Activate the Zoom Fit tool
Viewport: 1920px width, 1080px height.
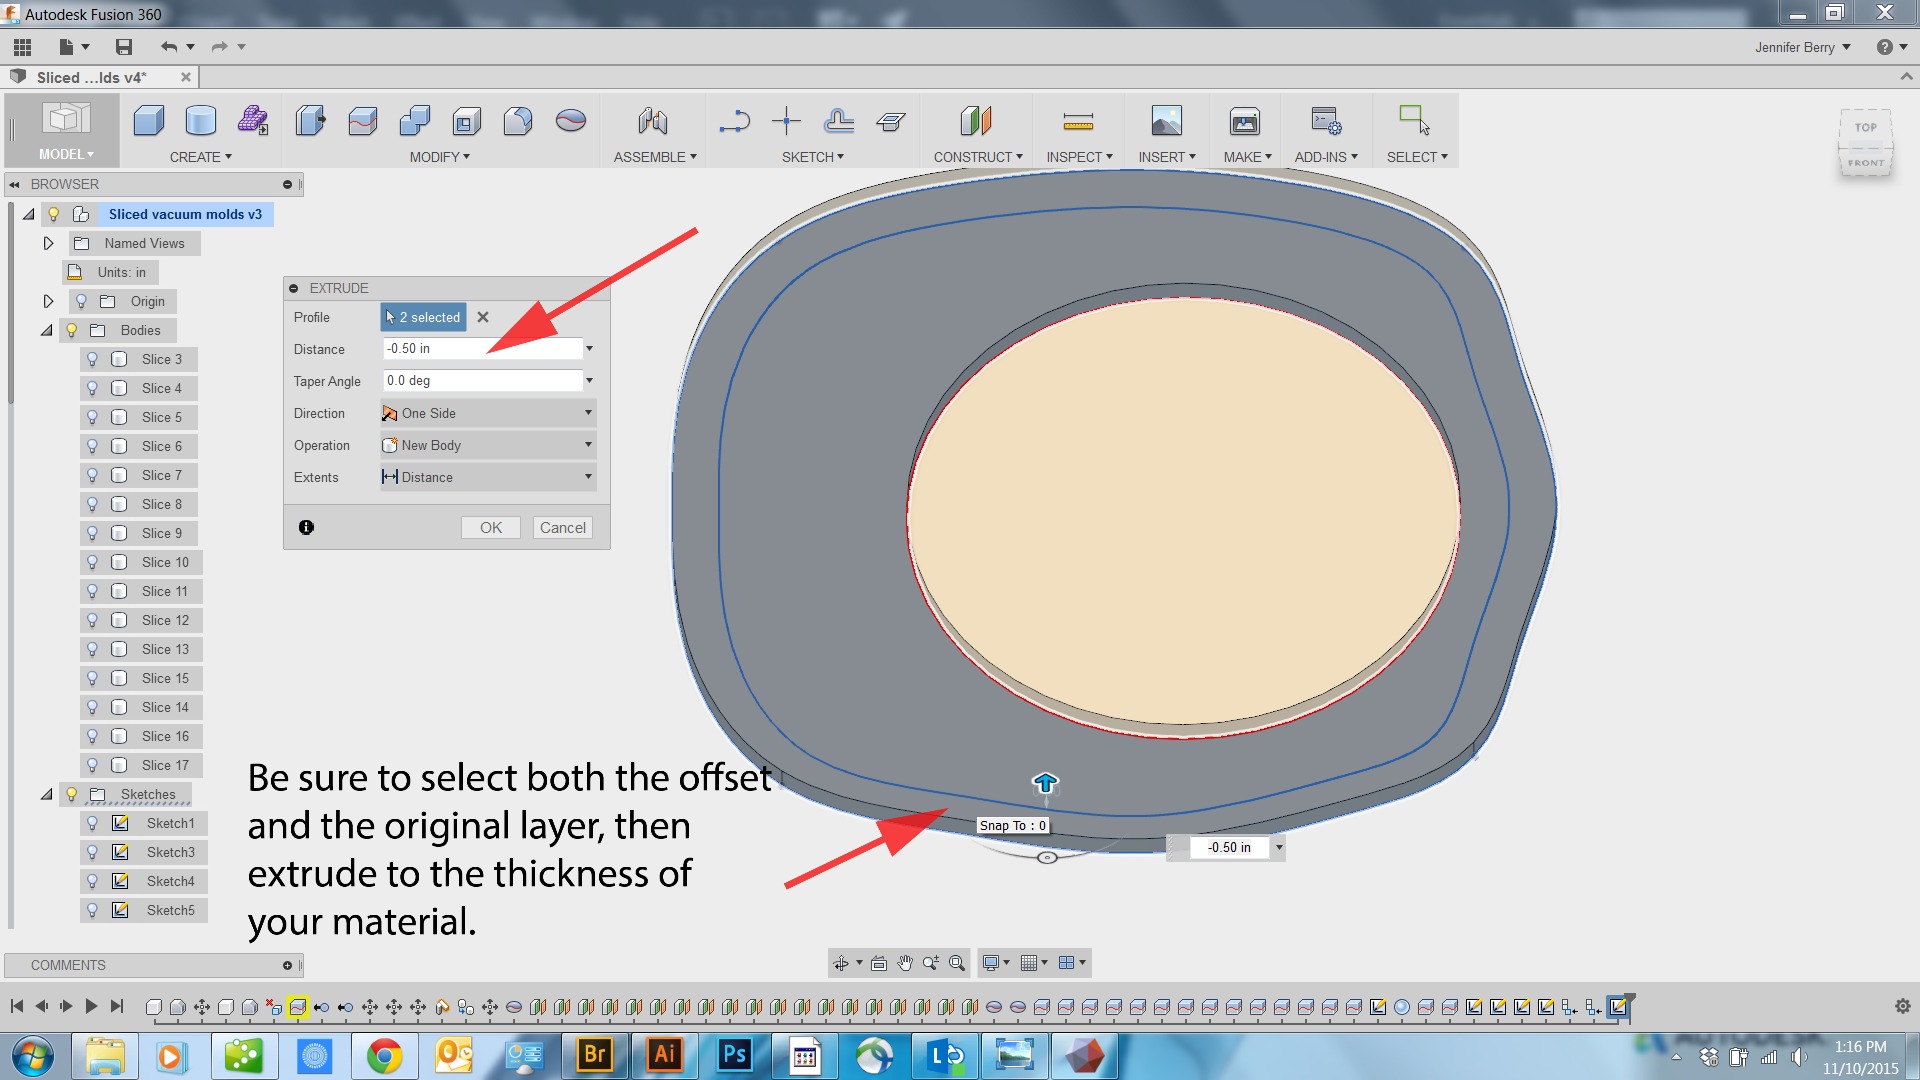(x=957, y=962)
